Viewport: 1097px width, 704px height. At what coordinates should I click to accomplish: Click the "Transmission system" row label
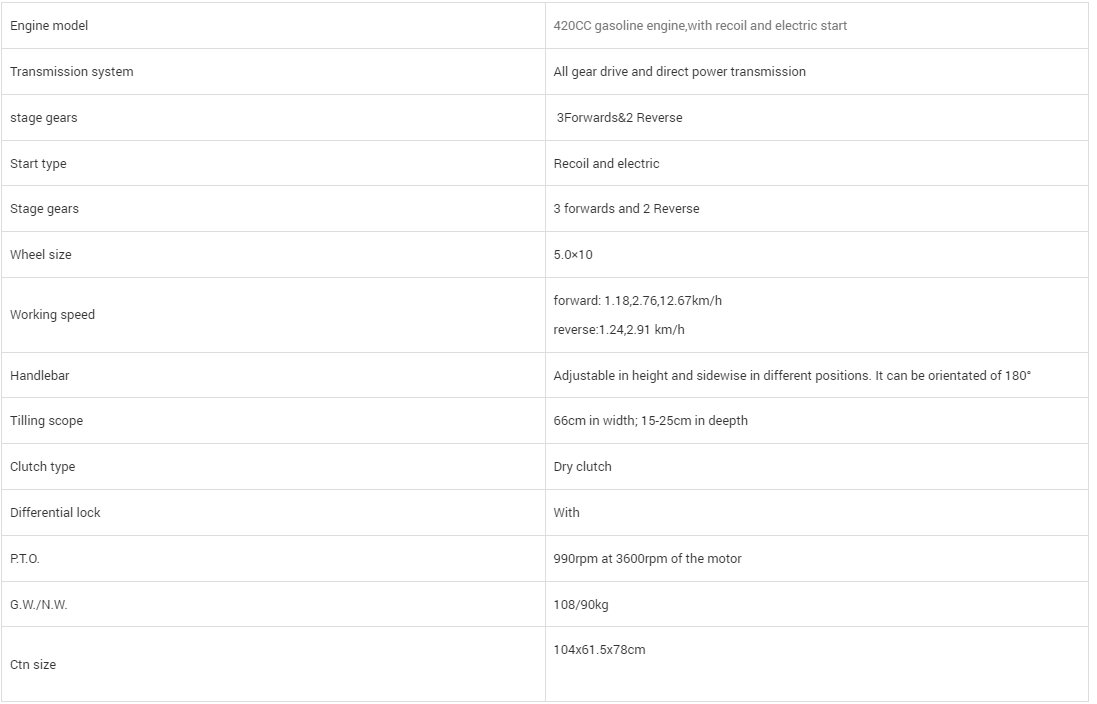71,72
